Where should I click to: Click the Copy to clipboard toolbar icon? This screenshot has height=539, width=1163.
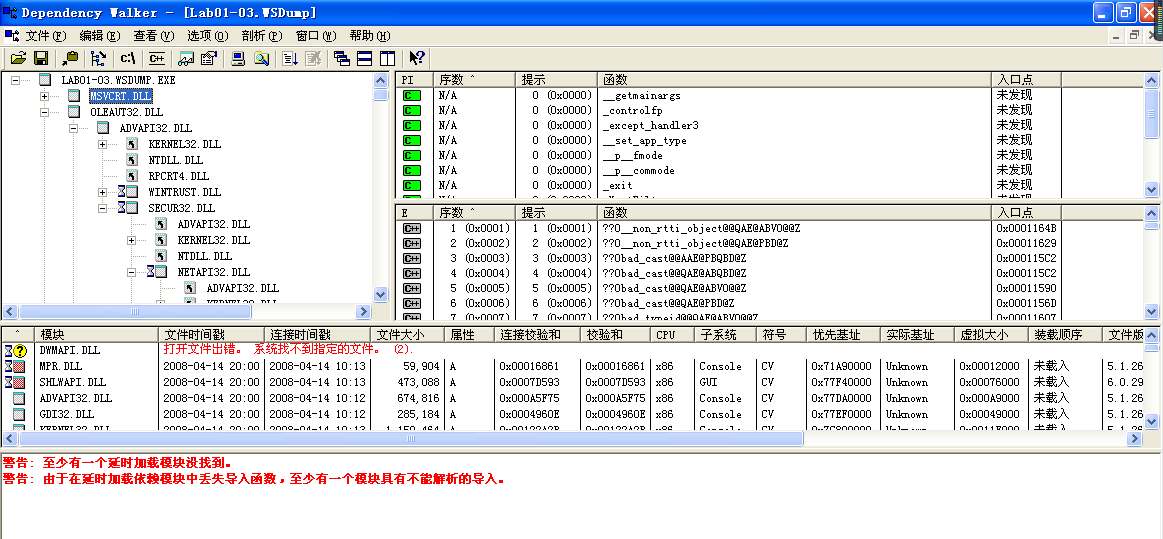tap(70, 58)
